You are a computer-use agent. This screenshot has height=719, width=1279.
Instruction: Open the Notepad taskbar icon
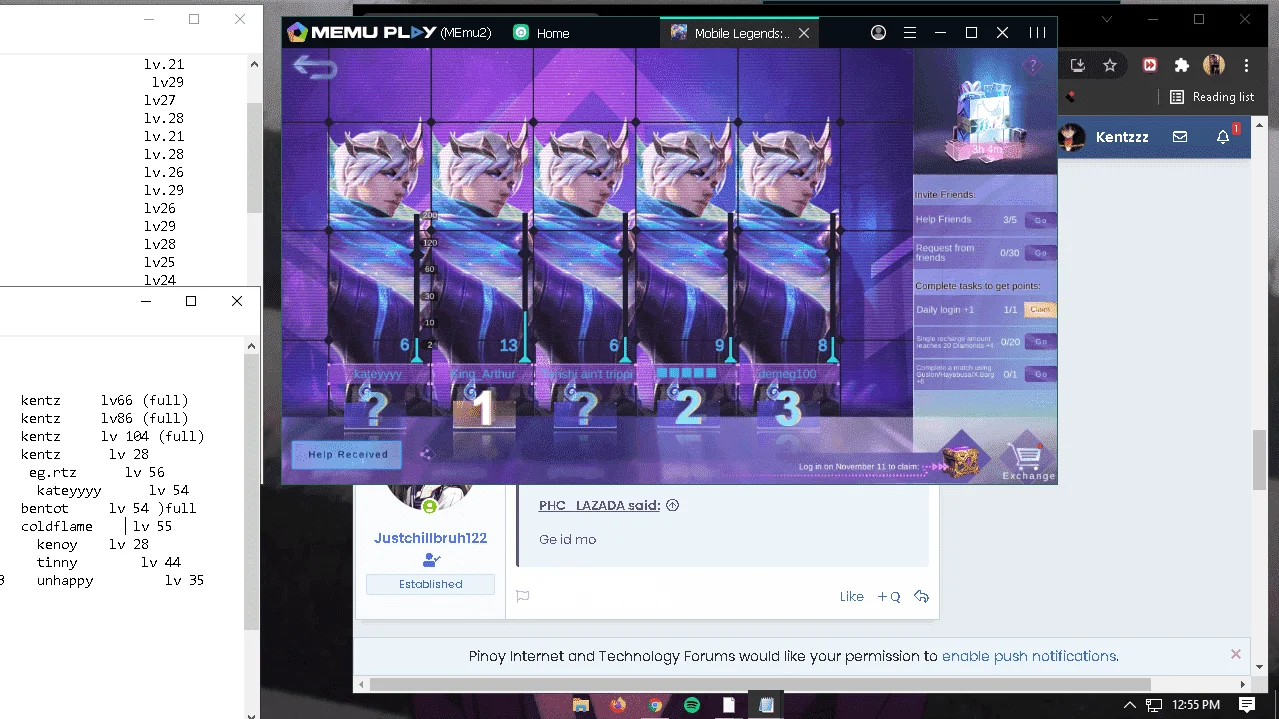[x=767, y=705]
